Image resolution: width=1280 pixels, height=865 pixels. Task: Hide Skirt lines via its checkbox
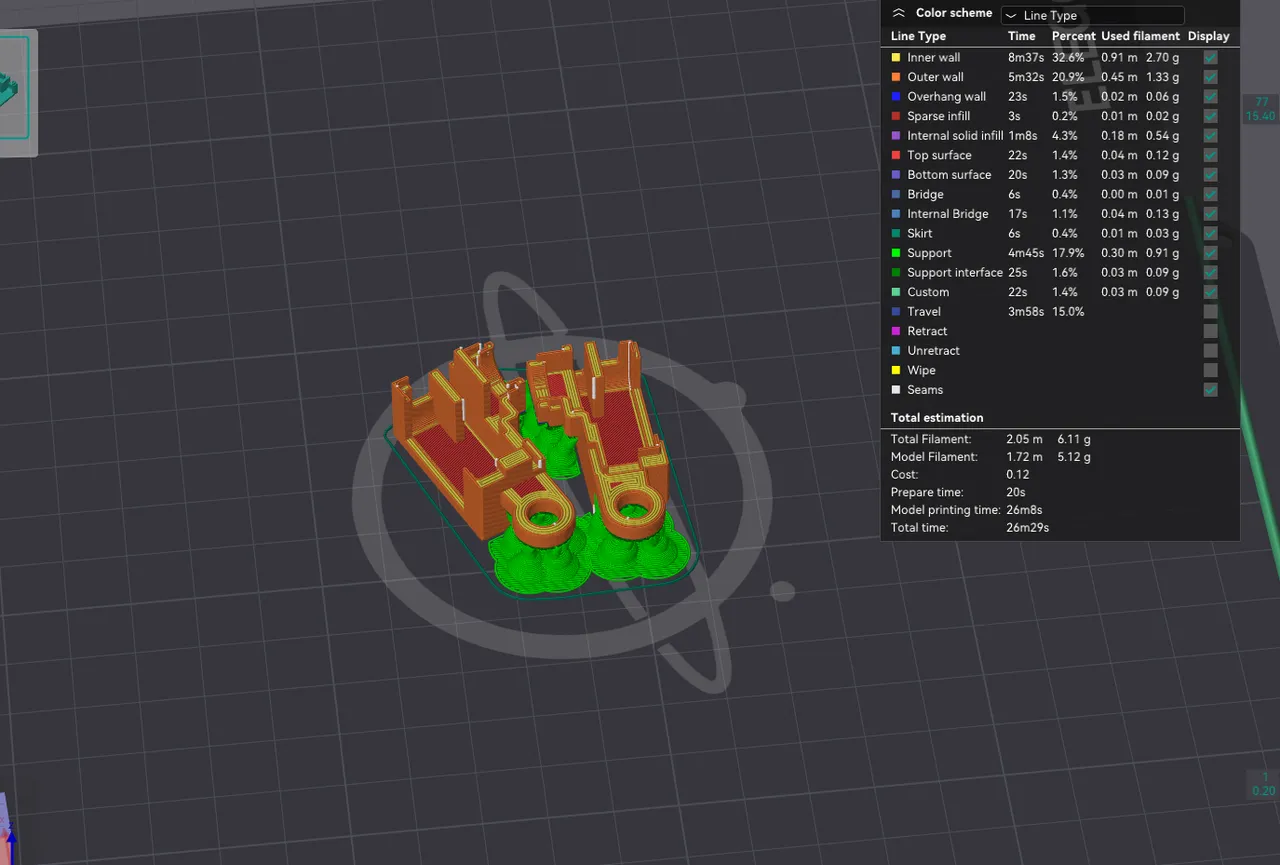1211,233
